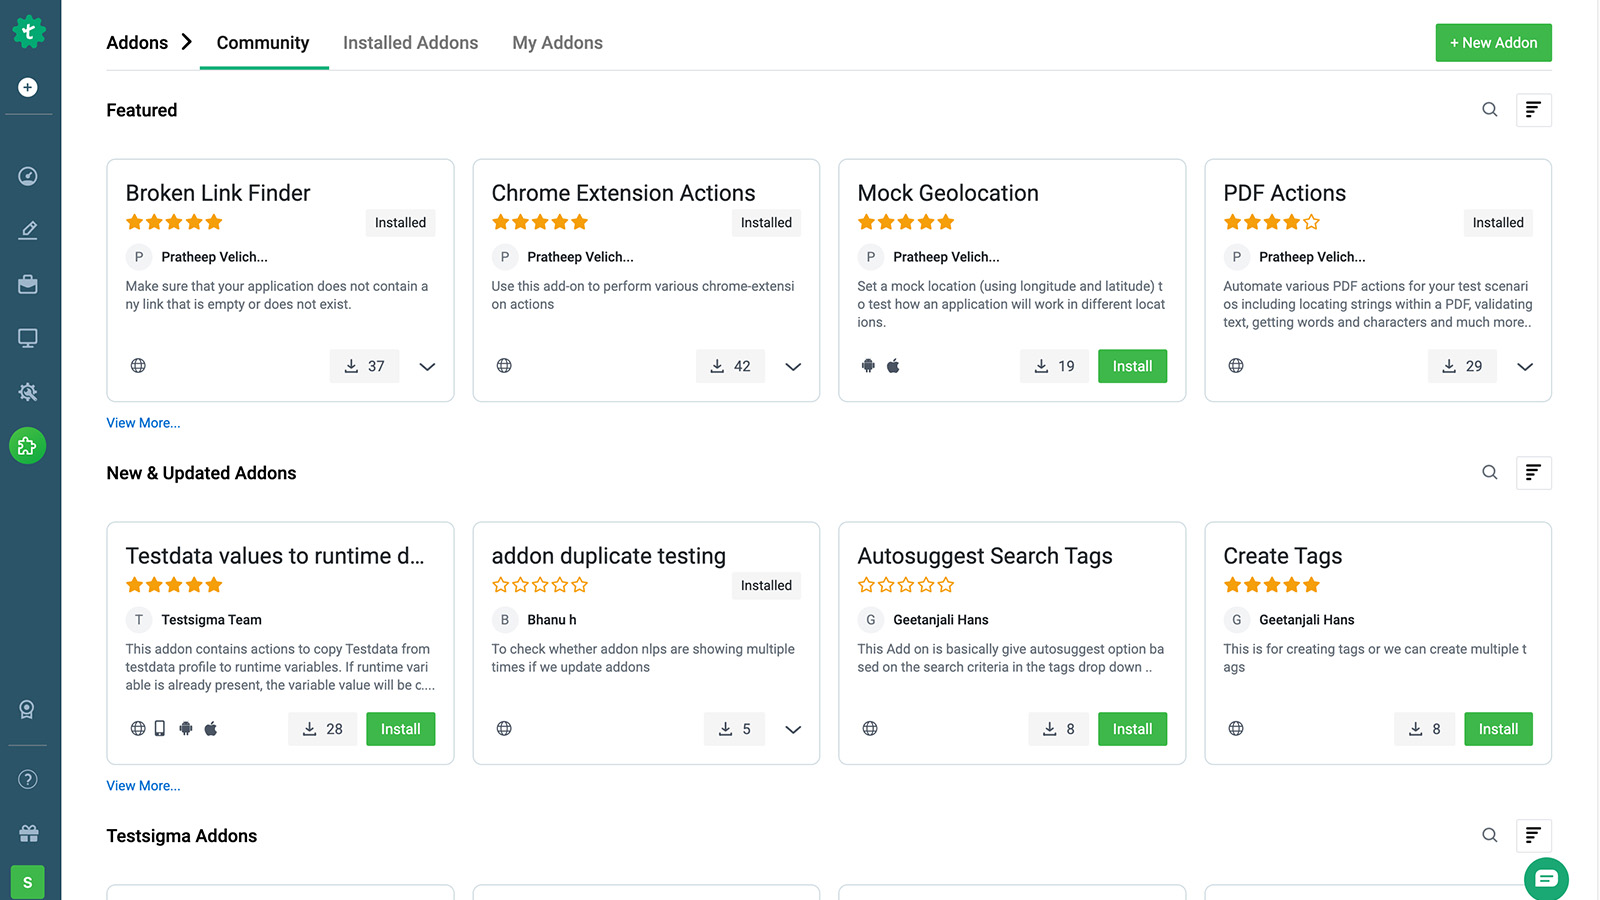Open sort filter for New & Updated Addons
Screen dimensions: 1600x900
(x=1534, y=473)
